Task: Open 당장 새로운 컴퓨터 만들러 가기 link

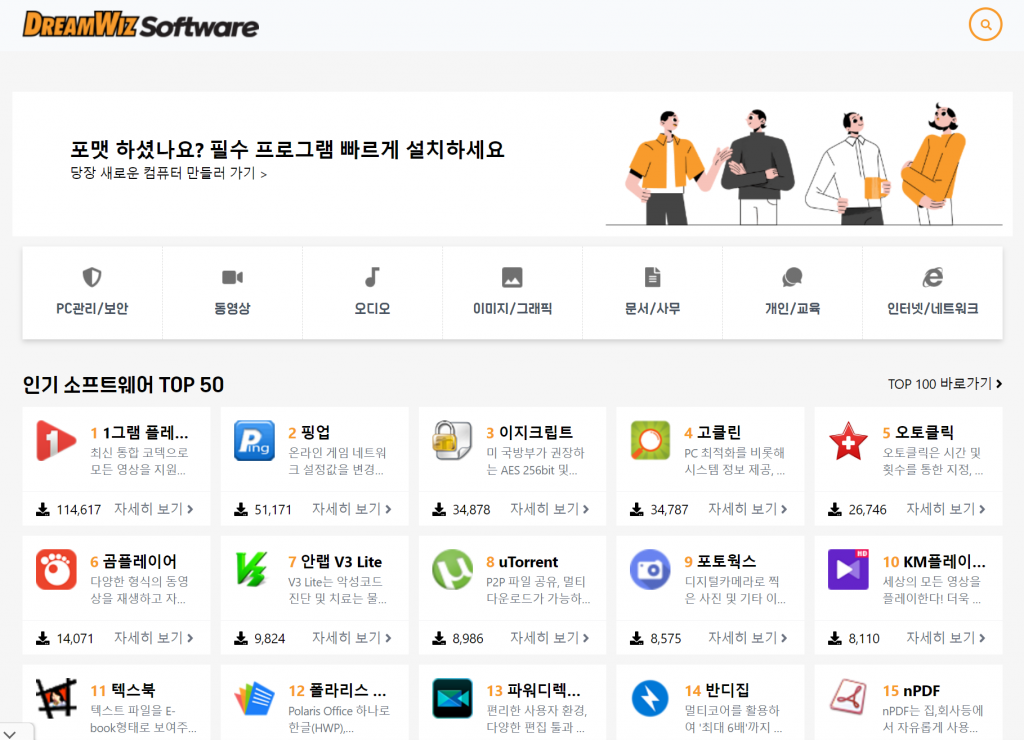Action: [x=168, y=173]
